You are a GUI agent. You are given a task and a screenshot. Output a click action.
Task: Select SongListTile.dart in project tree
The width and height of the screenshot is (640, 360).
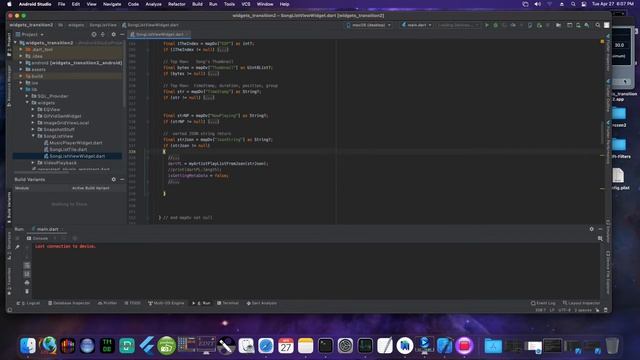click(65, 149)
